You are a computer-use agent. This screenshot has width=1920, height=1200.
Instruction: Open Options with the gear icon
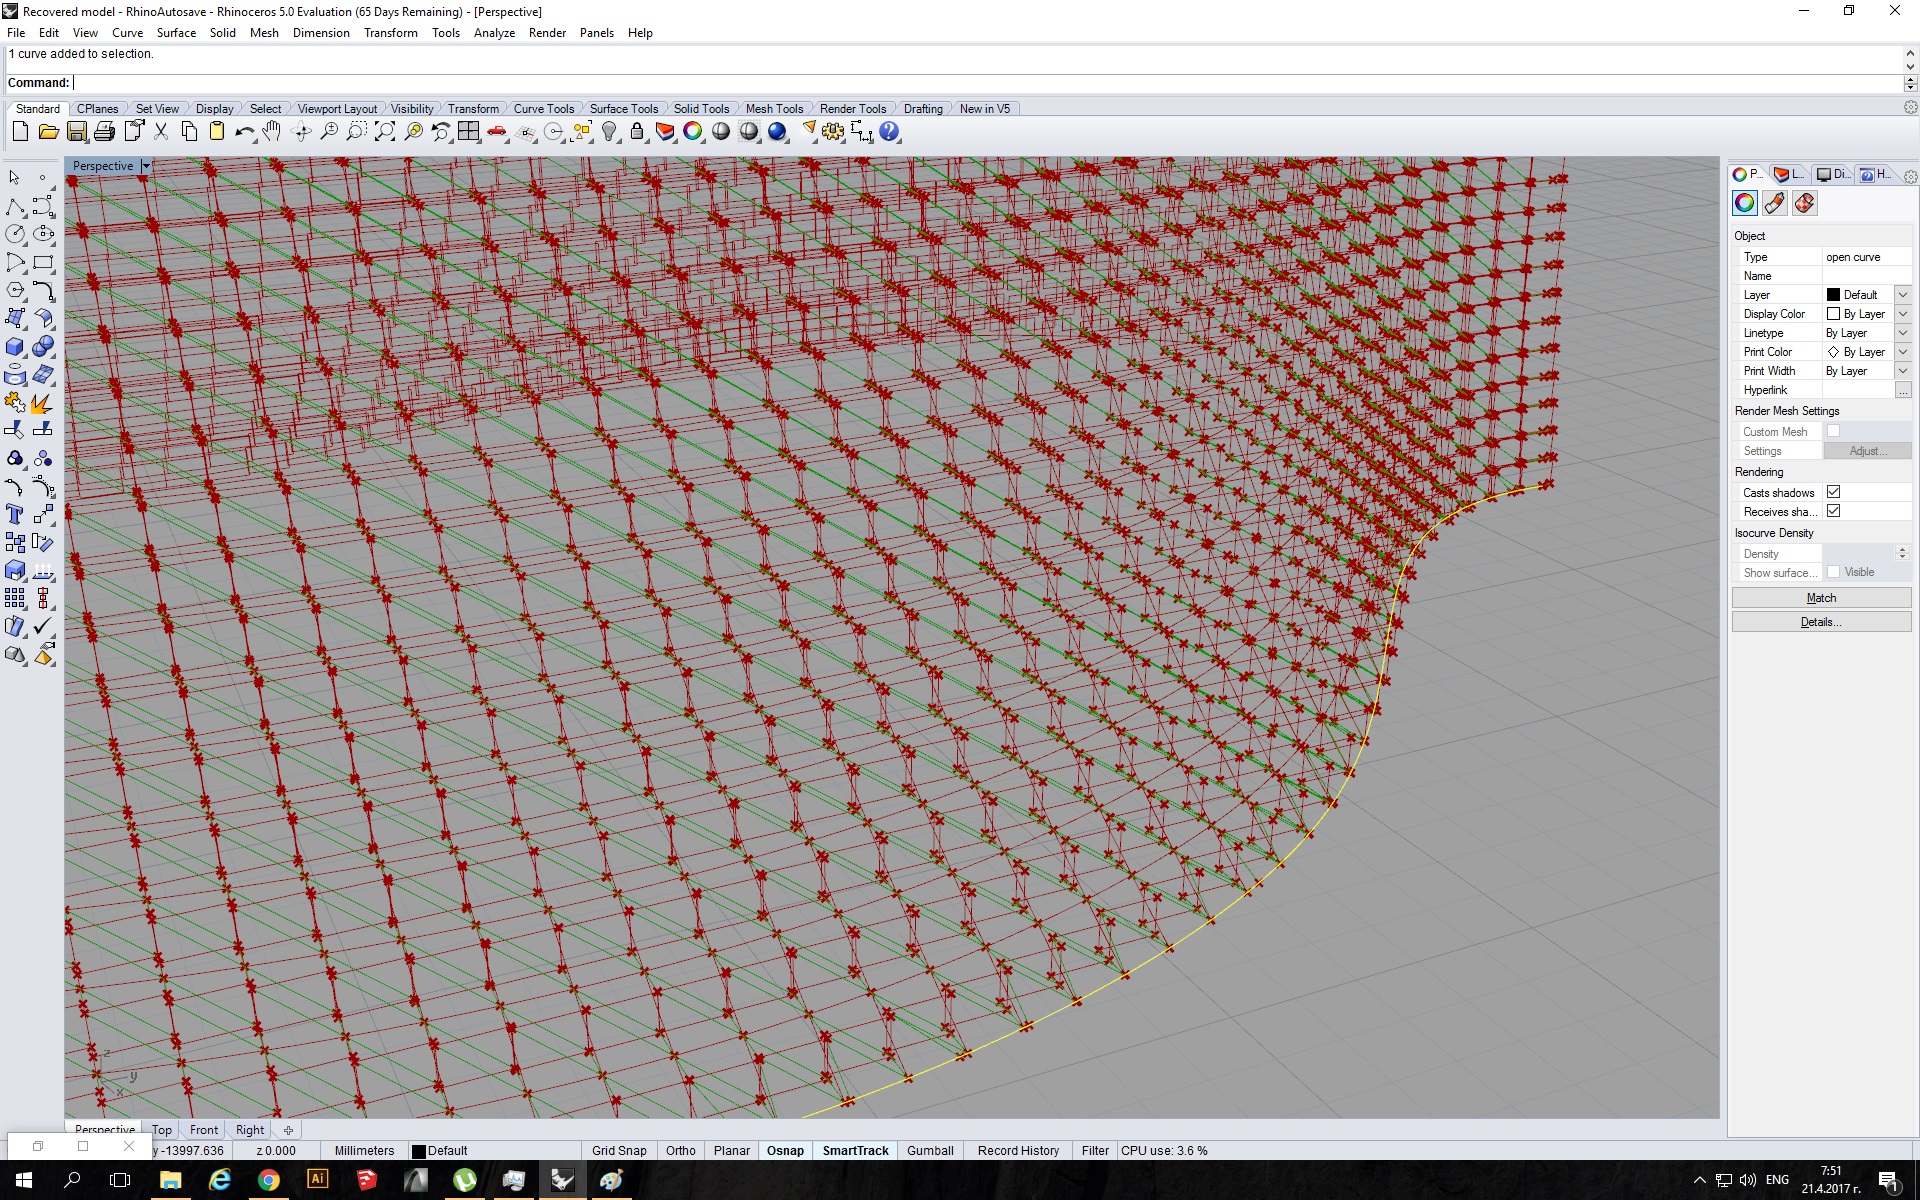click(x=833, y=131)
